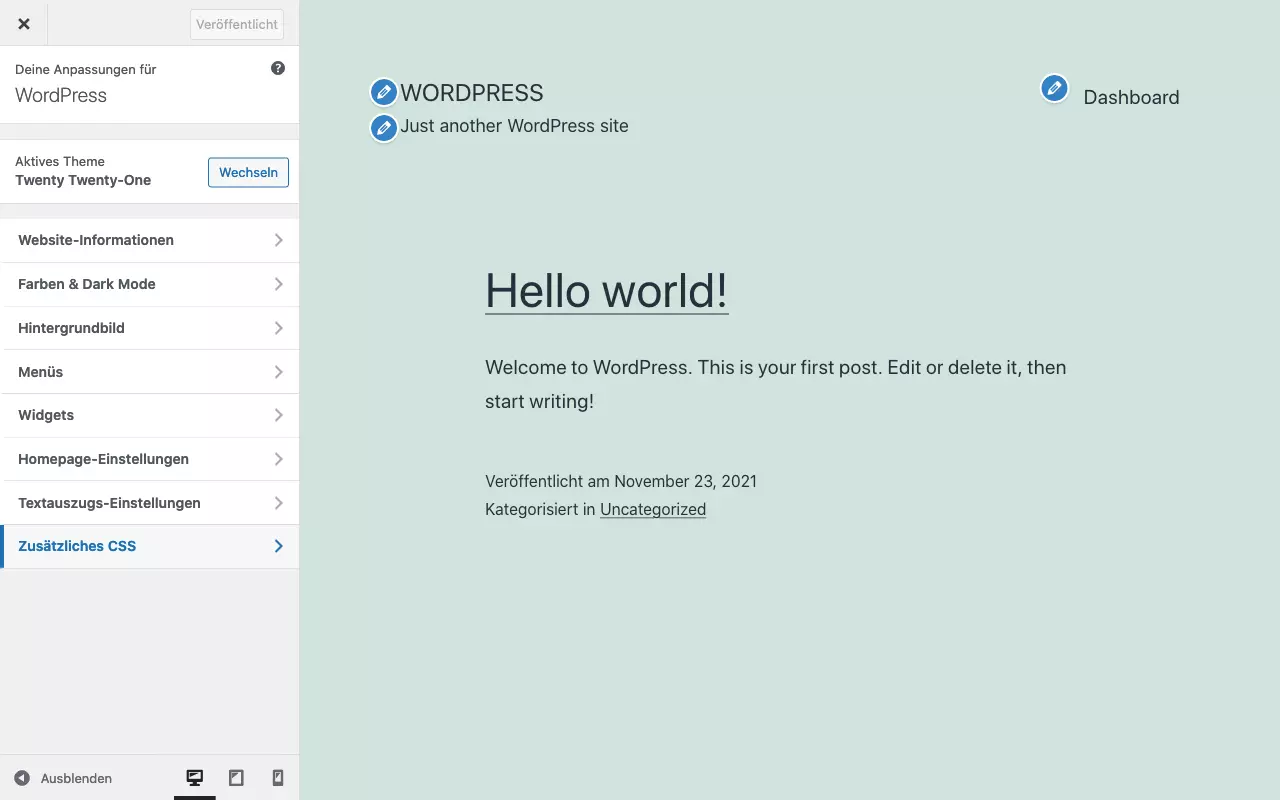Screen dimensions: 1280x800
Task: Open the Widgets section
Action: [150, 415]
